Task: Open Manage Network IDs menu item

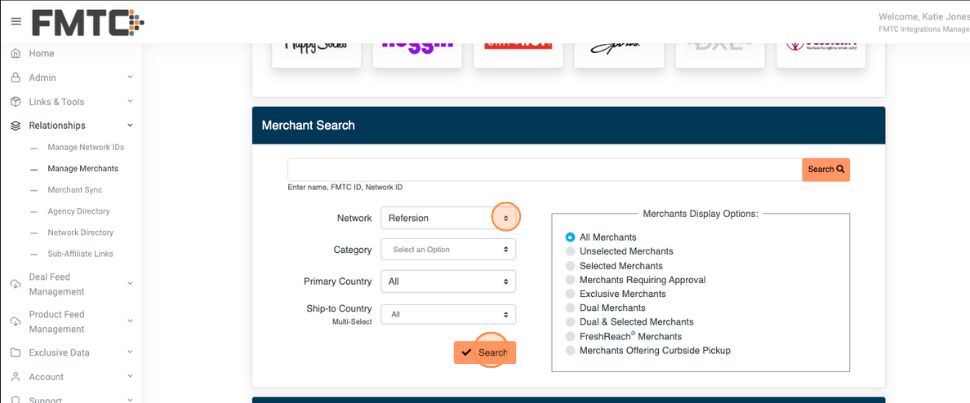Action: pyautogui.click(x=85, y=147)
